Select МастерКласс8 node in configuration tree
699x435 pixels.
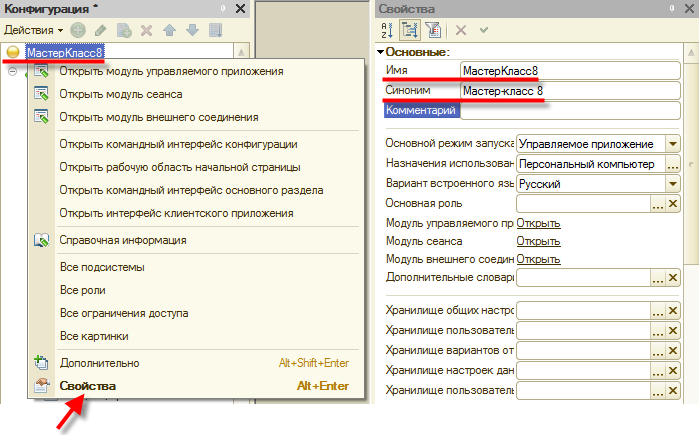[65, 51]
